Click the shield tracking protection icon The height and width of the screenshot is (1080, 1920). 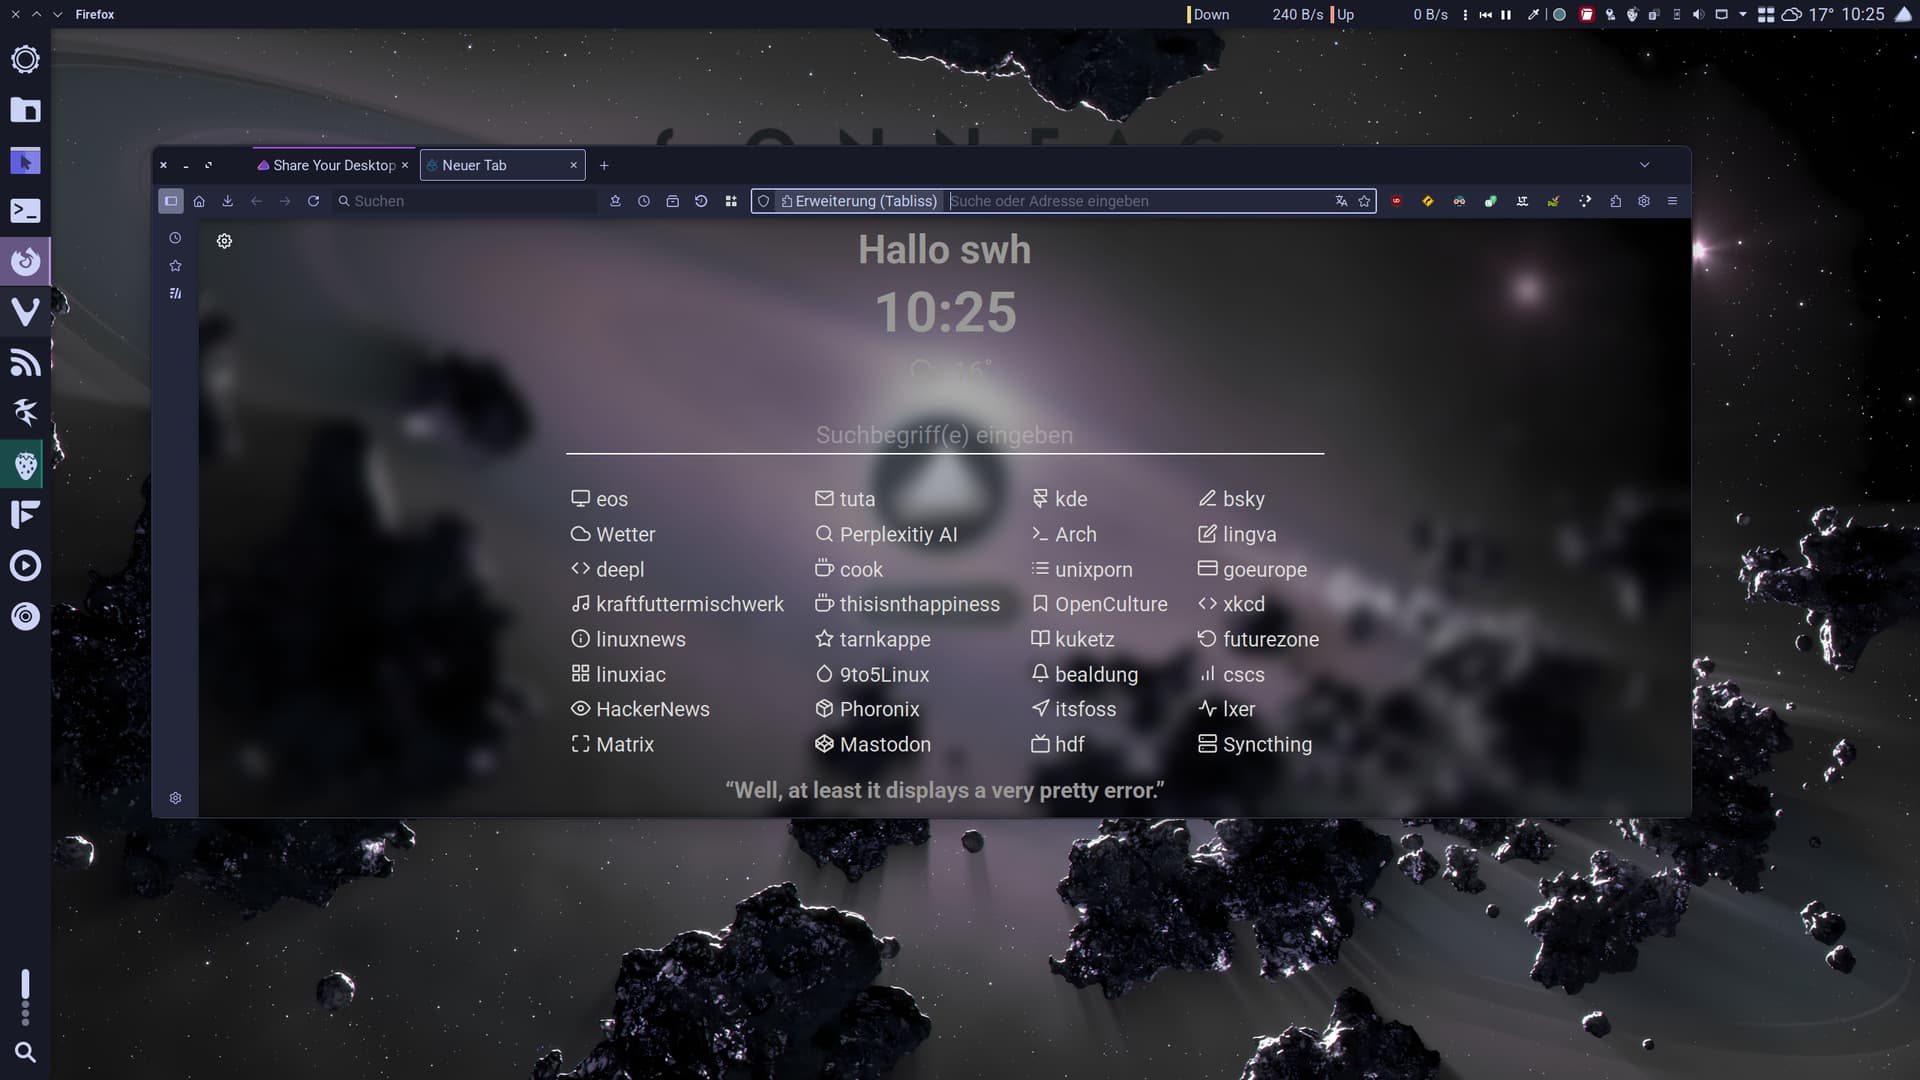pos(763,201)
